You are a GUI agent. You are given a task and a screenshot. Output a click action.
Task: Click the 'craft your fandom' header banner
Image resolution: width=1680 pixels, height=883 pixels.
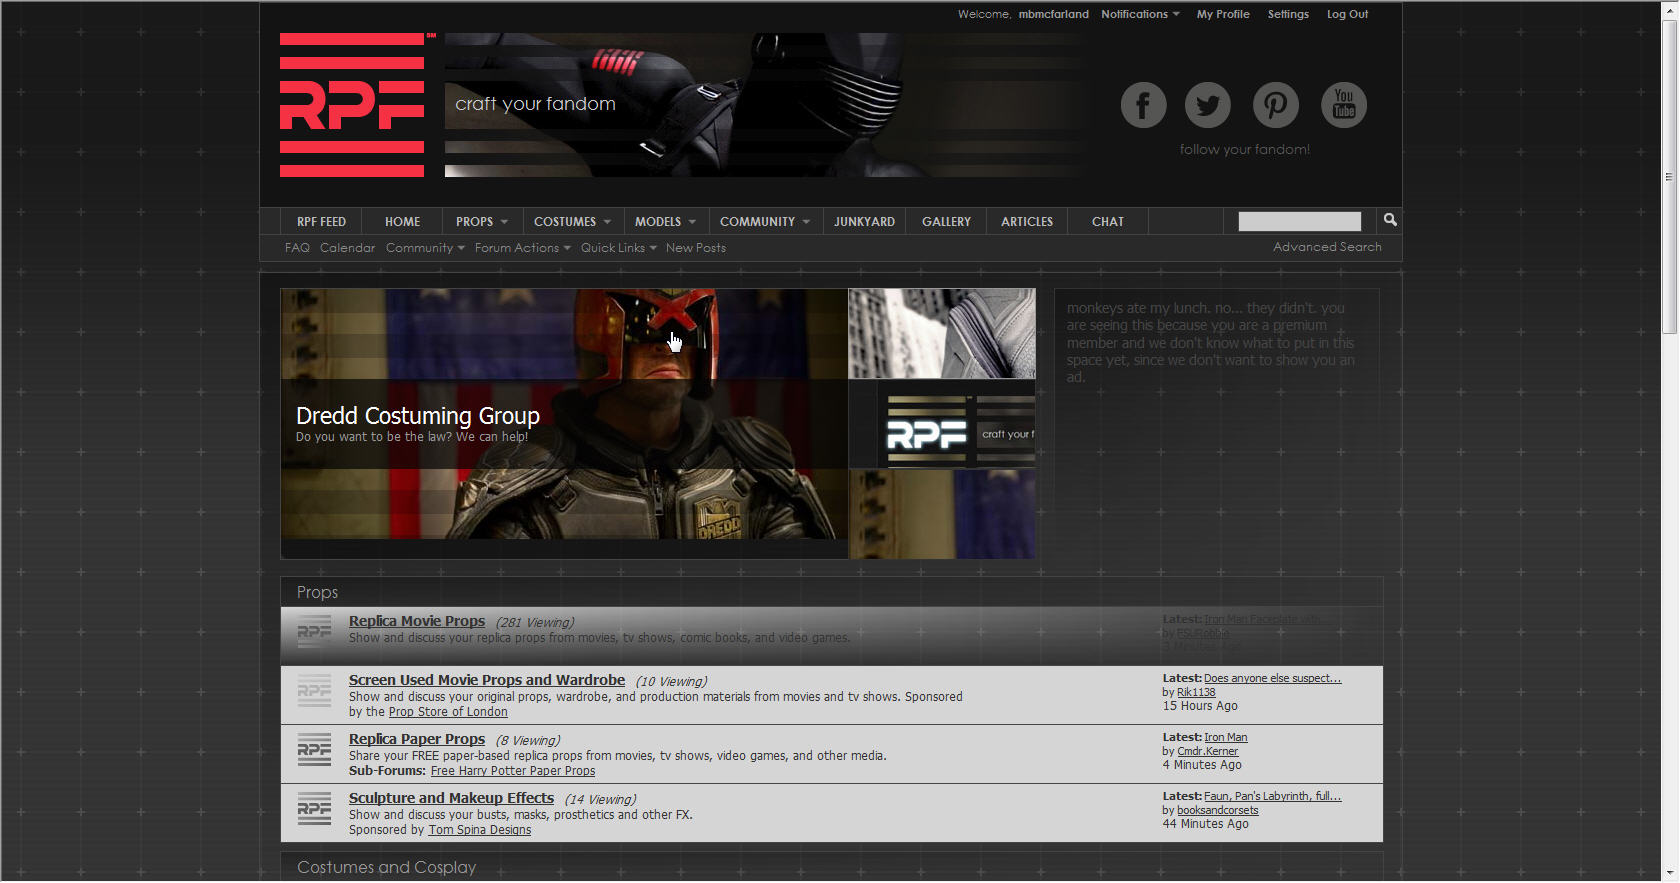coord(765,105)
